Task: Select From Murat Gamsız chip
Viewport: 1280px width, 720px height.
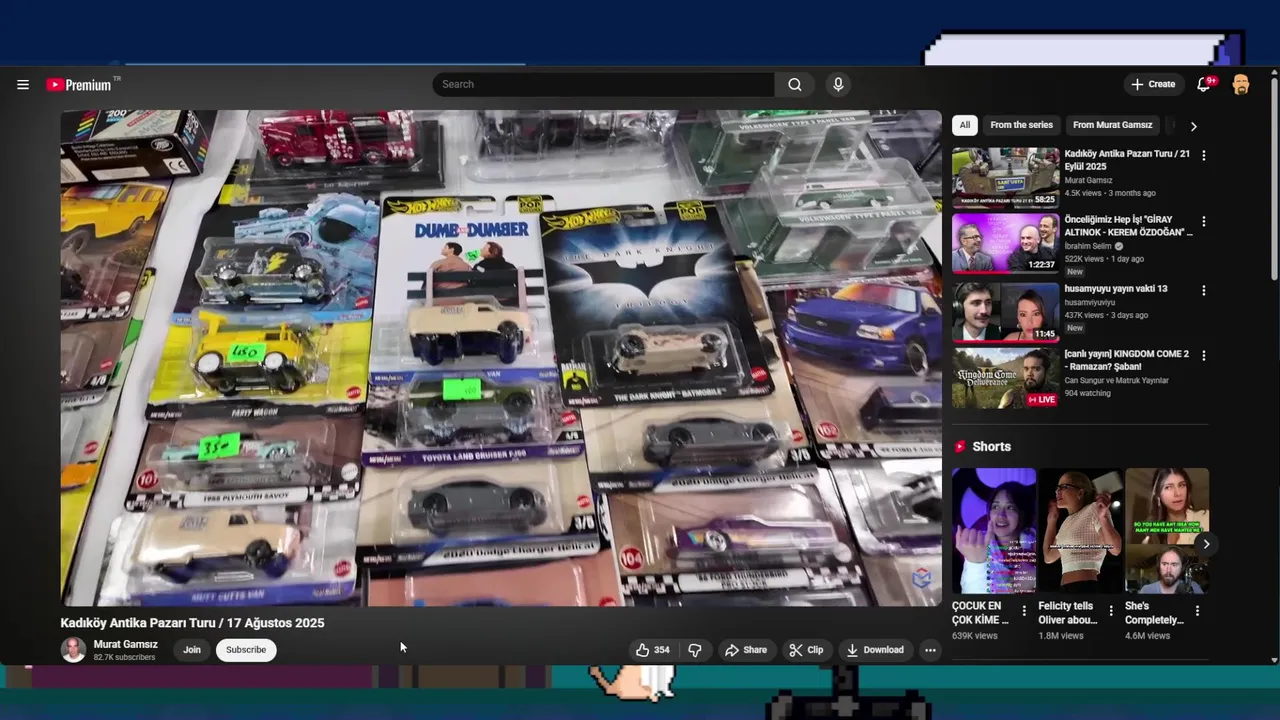Action: click(1112, 125)
